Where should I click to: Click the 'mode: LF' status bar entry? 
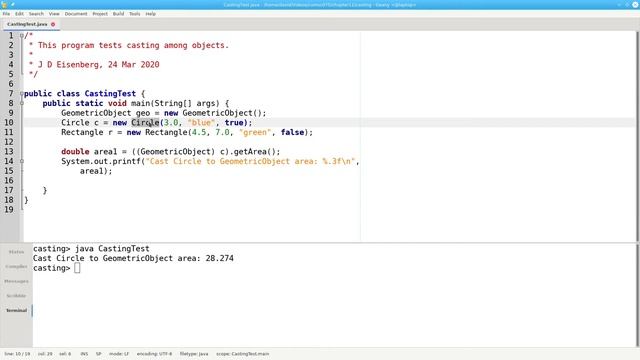pos(119,354)
